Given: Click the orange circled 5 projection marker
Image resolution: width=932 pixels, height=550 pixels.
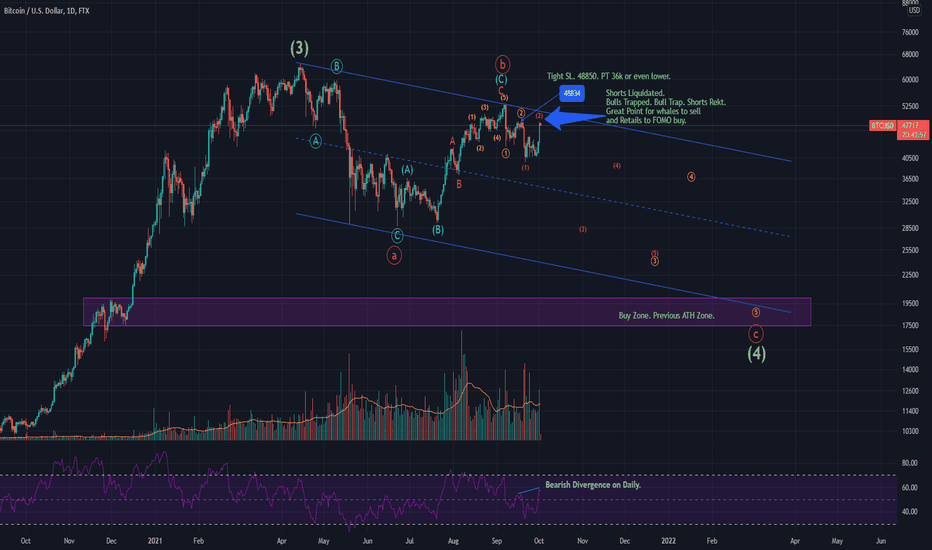Looking at the screenshot, I should pos(755,312).
